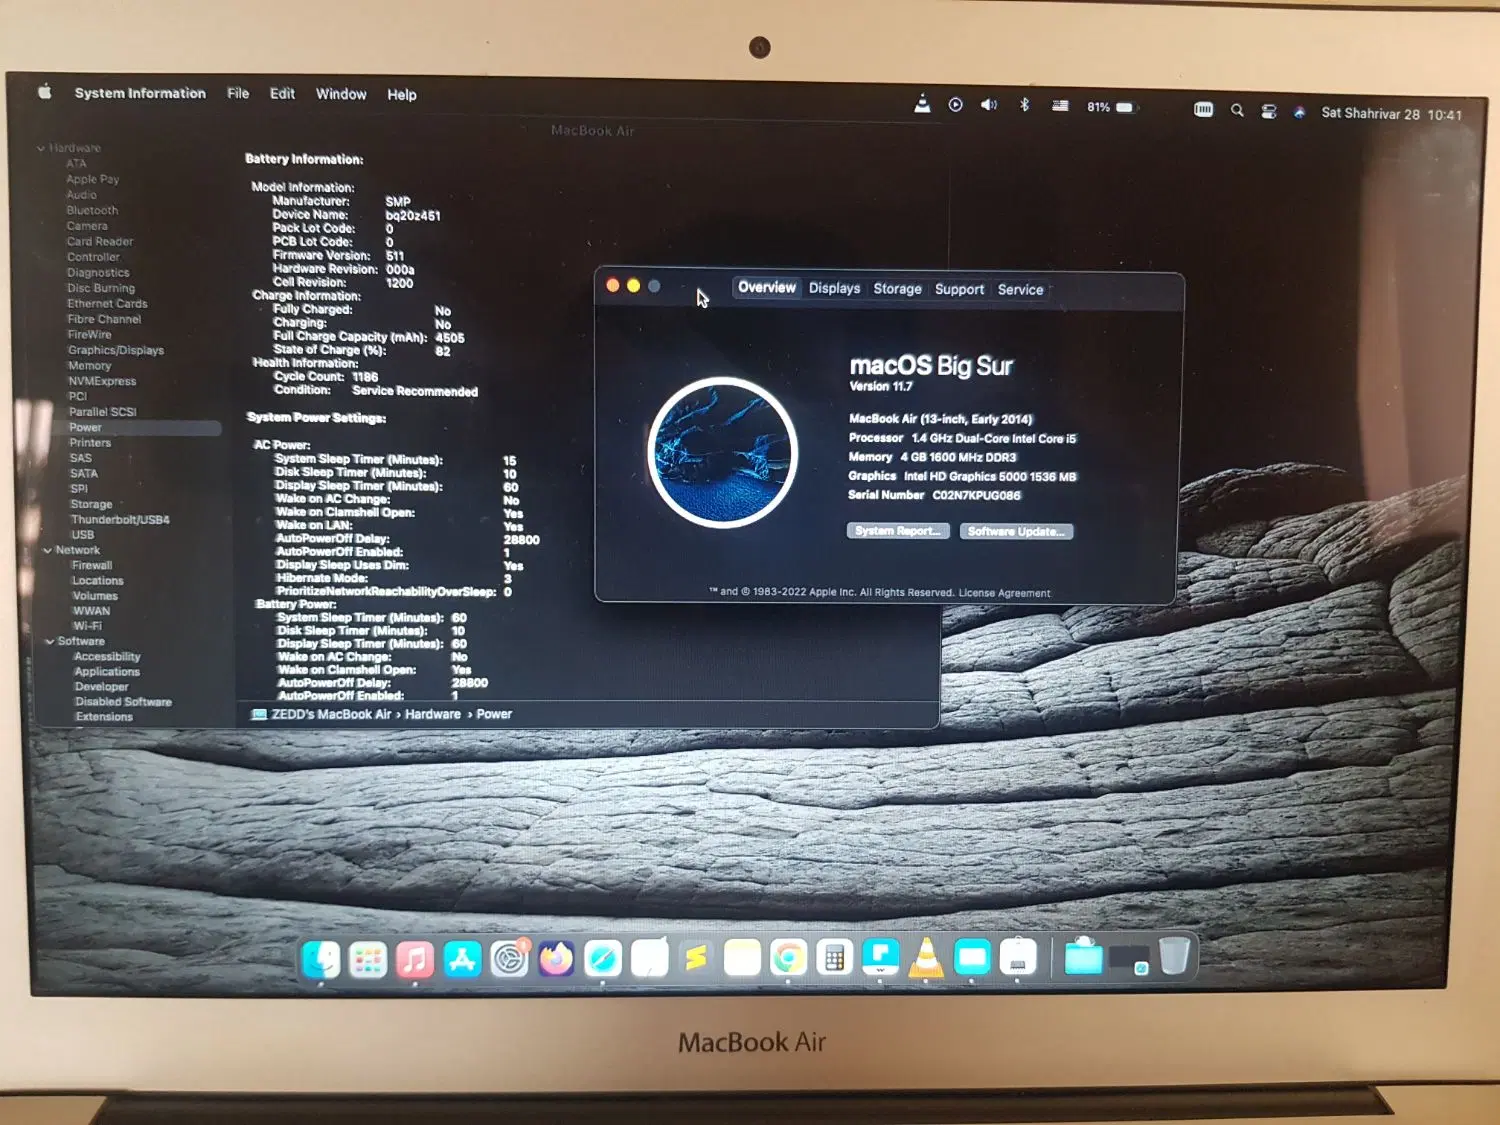
Task: Open the Trash in the Dock
Action: 1174,956
